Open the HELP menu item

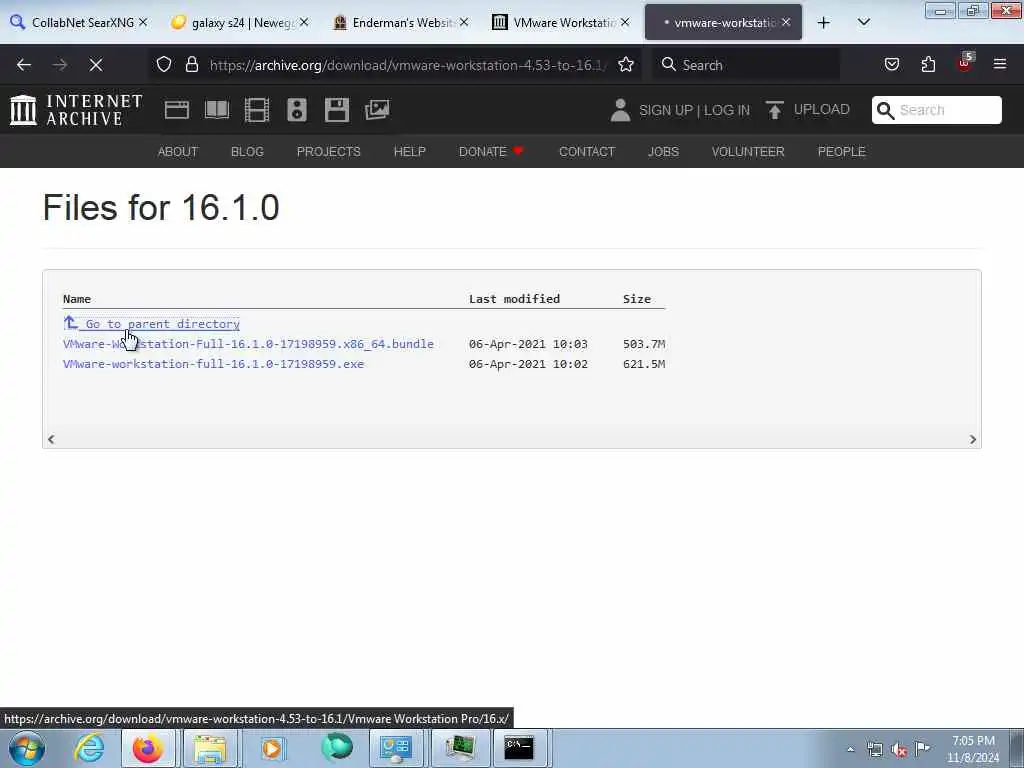click(x=409, y=152)
